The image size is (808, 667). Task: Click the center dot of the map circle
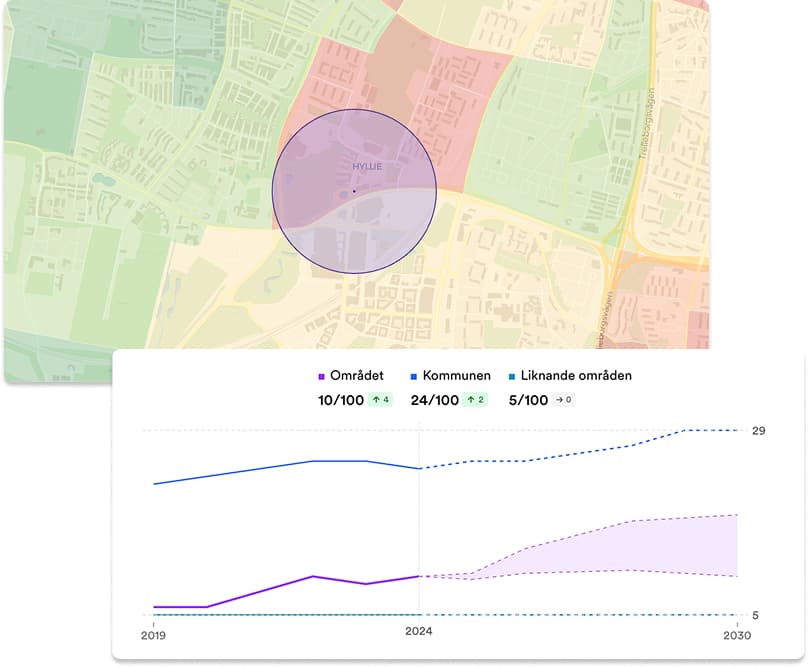(x=354, y=191)
